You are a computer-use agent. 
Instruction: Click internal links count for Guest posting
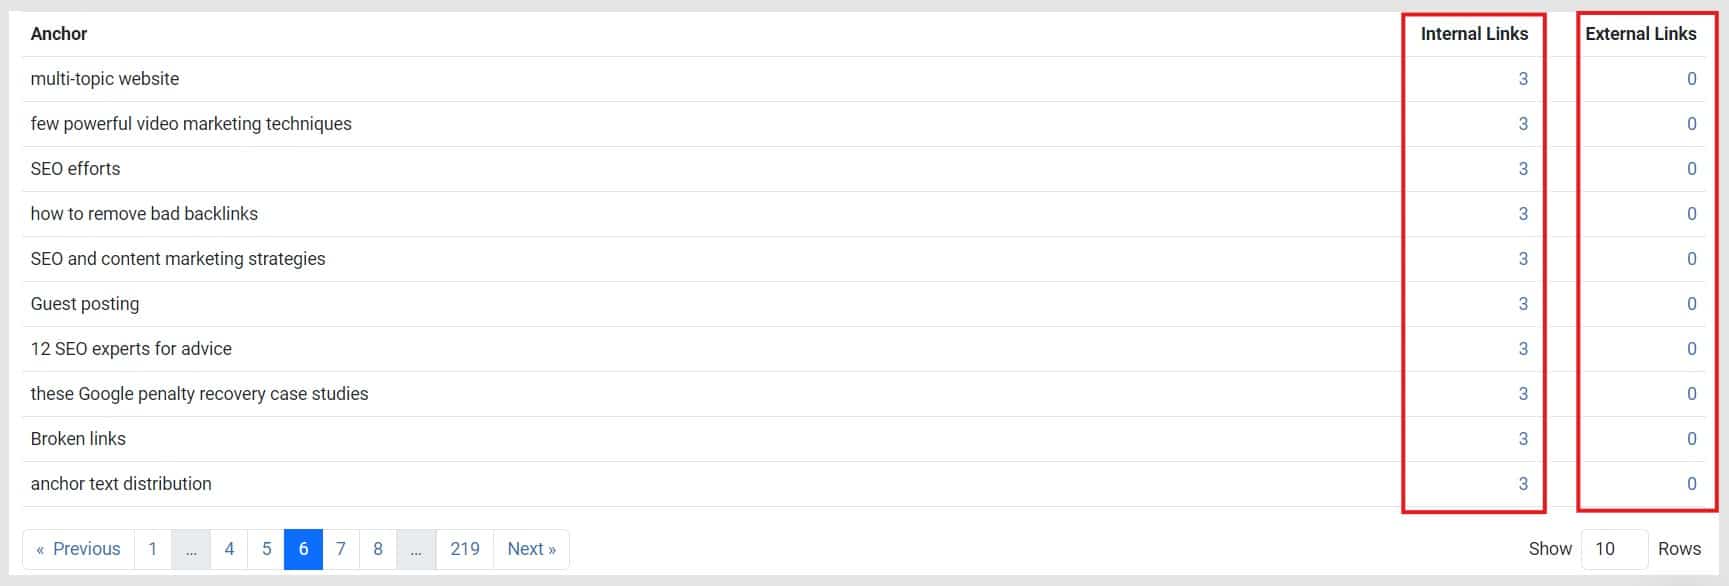[x=1523, y=304]
